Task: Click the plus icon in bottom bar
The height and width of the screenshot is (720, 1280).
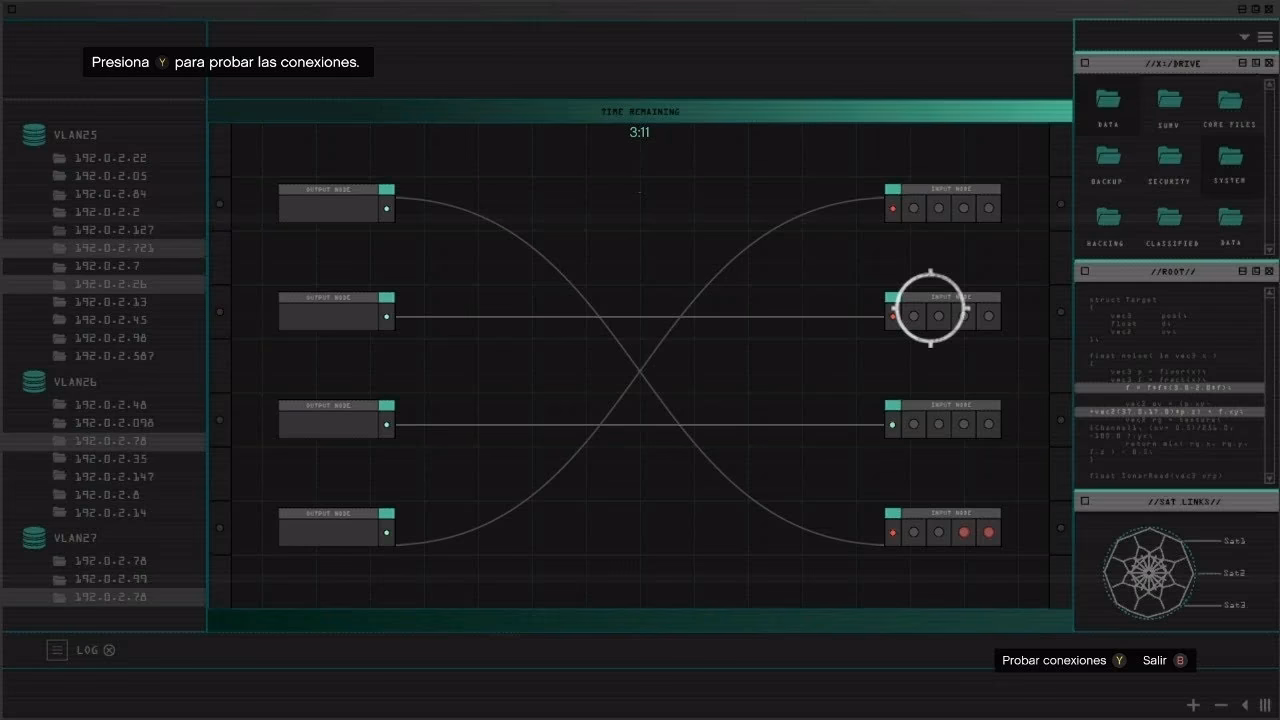Action: pos(1192,705)
